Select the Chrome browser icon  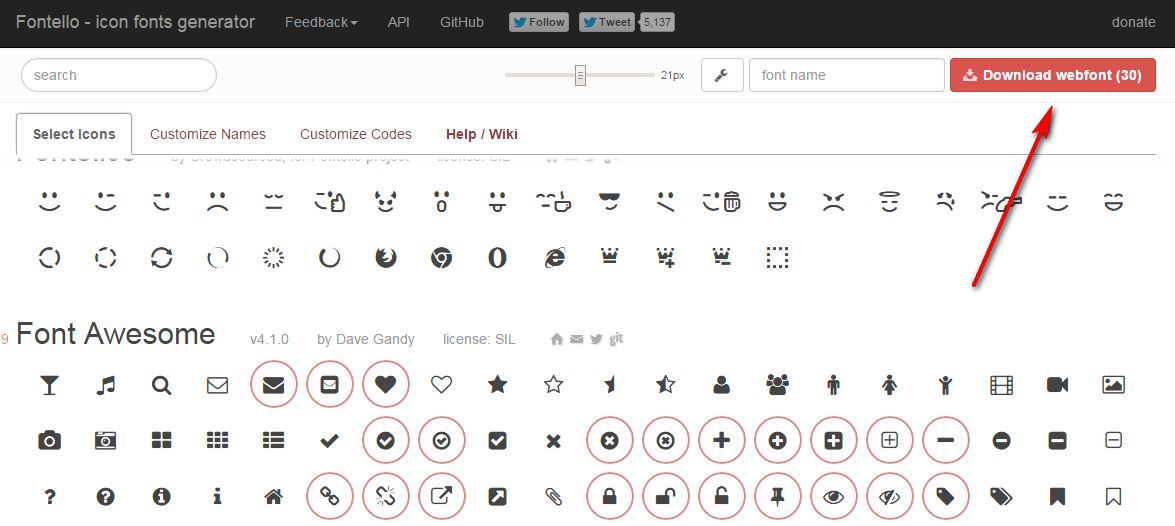pyautogui.click(x=441, y=258)
